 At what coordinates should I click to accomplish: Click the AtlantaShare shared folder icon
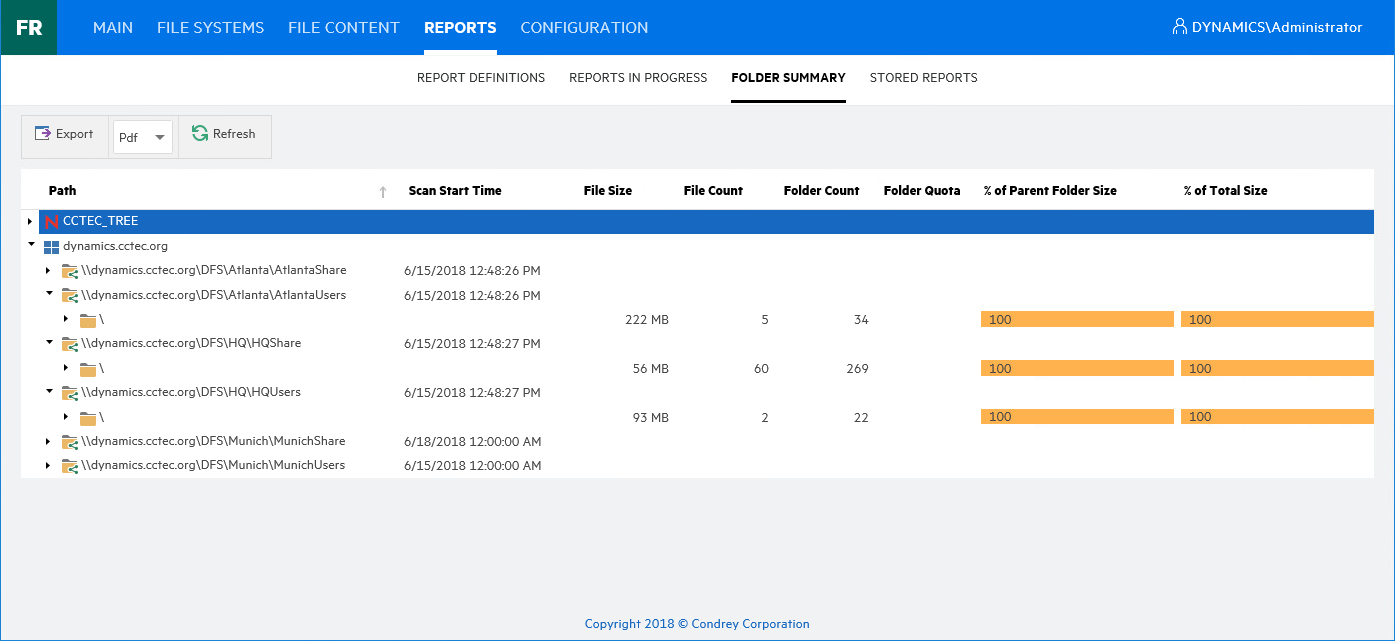point(70,271)
